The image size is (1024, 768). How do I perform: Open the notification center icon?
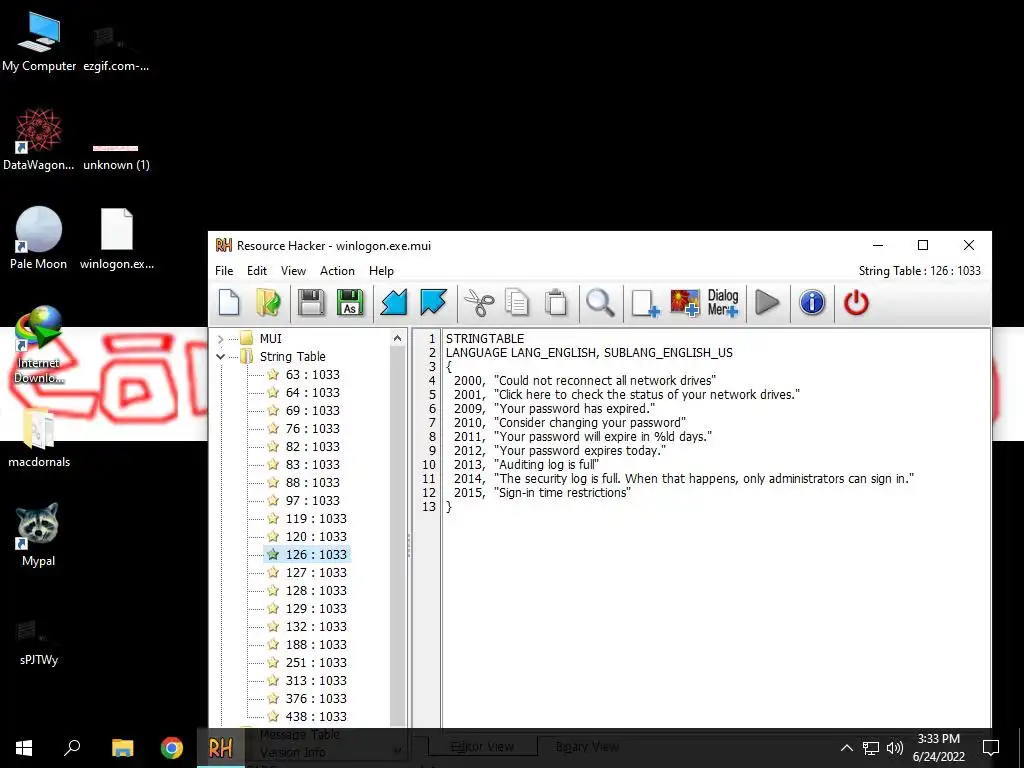991,748
